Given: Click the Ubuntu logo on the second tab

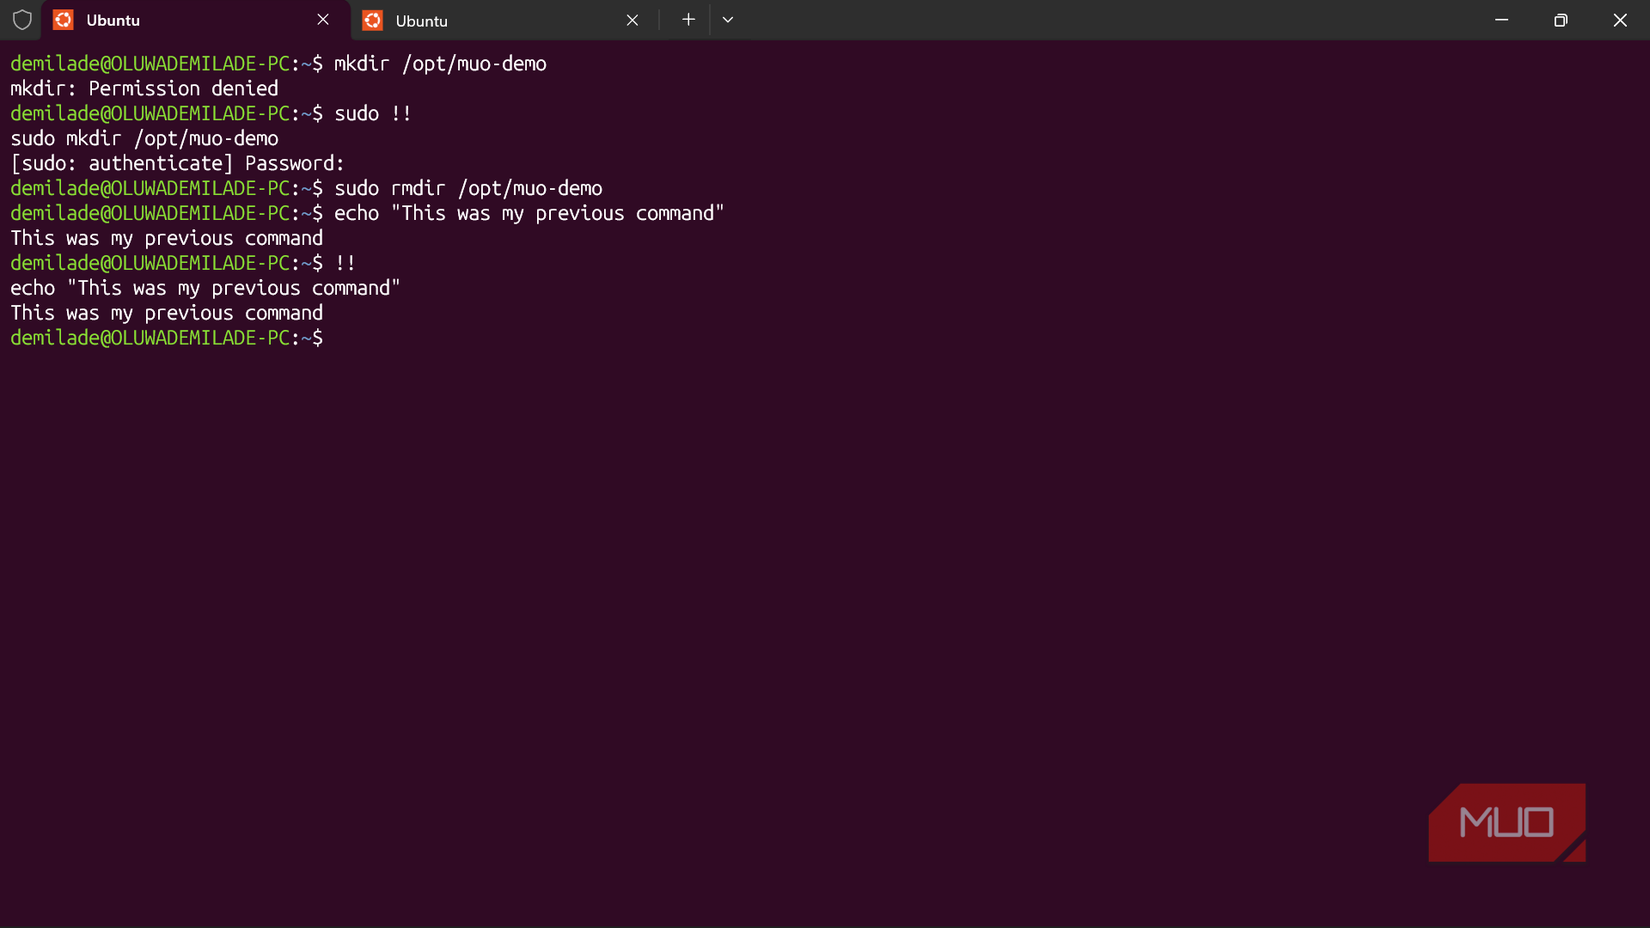Looking at the screenshot, I should coord(373,20).
